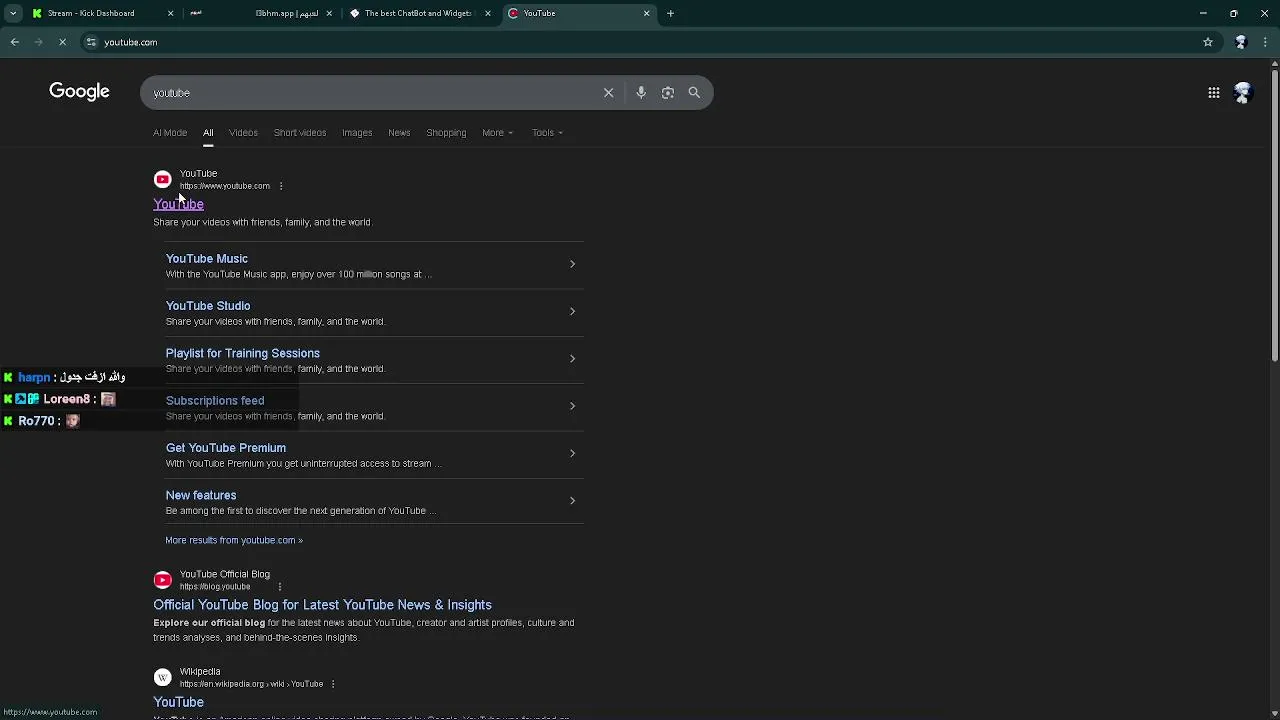Screen dimensions: 1280x720
Task: Open Official YouTube Blog result link
Action: pos(322,605)
